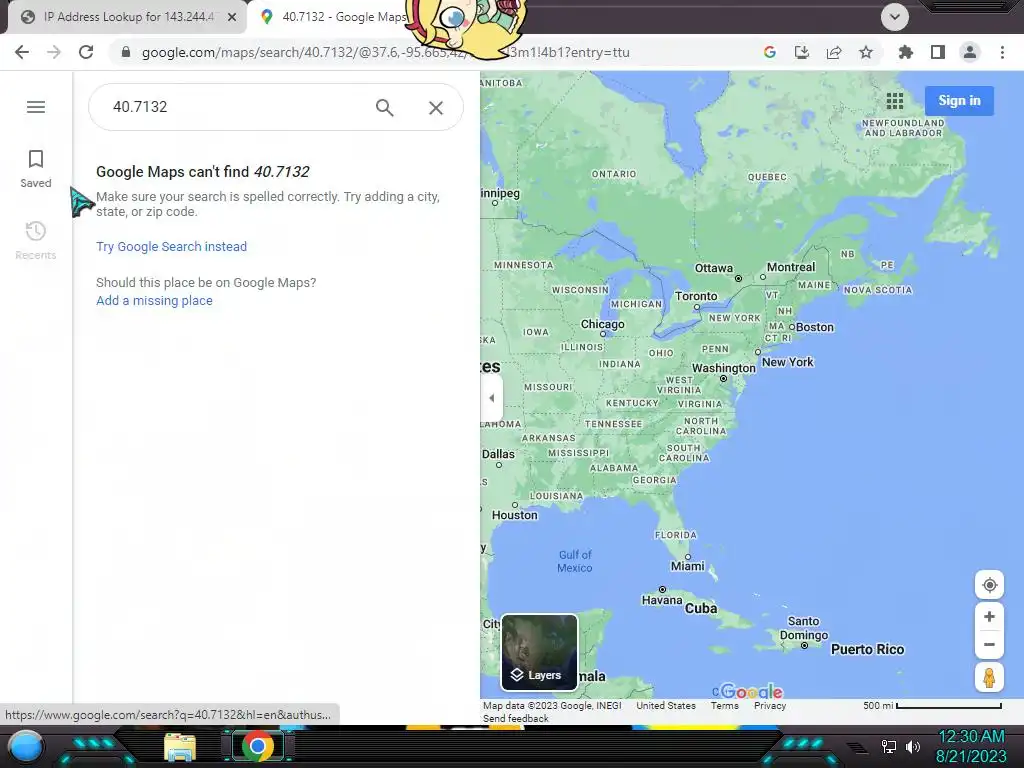Click the taskbar clock 12:30 AM
Image resolution: width=1024 pixels, height=768 pixels.
[971, 737]
